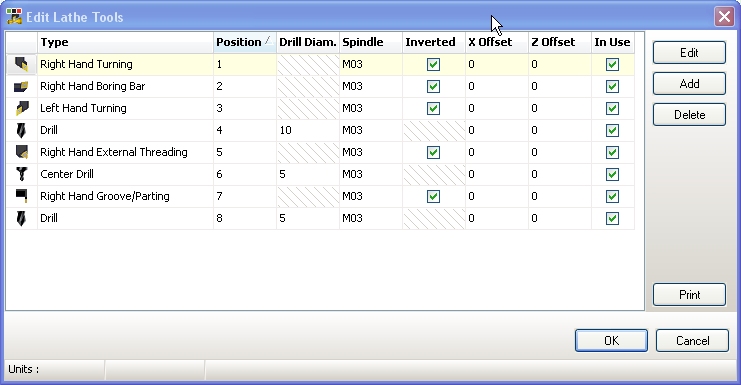Screen dimensions: 741x385
Task: Click the Right Hand Groove/Parting icon
Action: tap(21, 196)
